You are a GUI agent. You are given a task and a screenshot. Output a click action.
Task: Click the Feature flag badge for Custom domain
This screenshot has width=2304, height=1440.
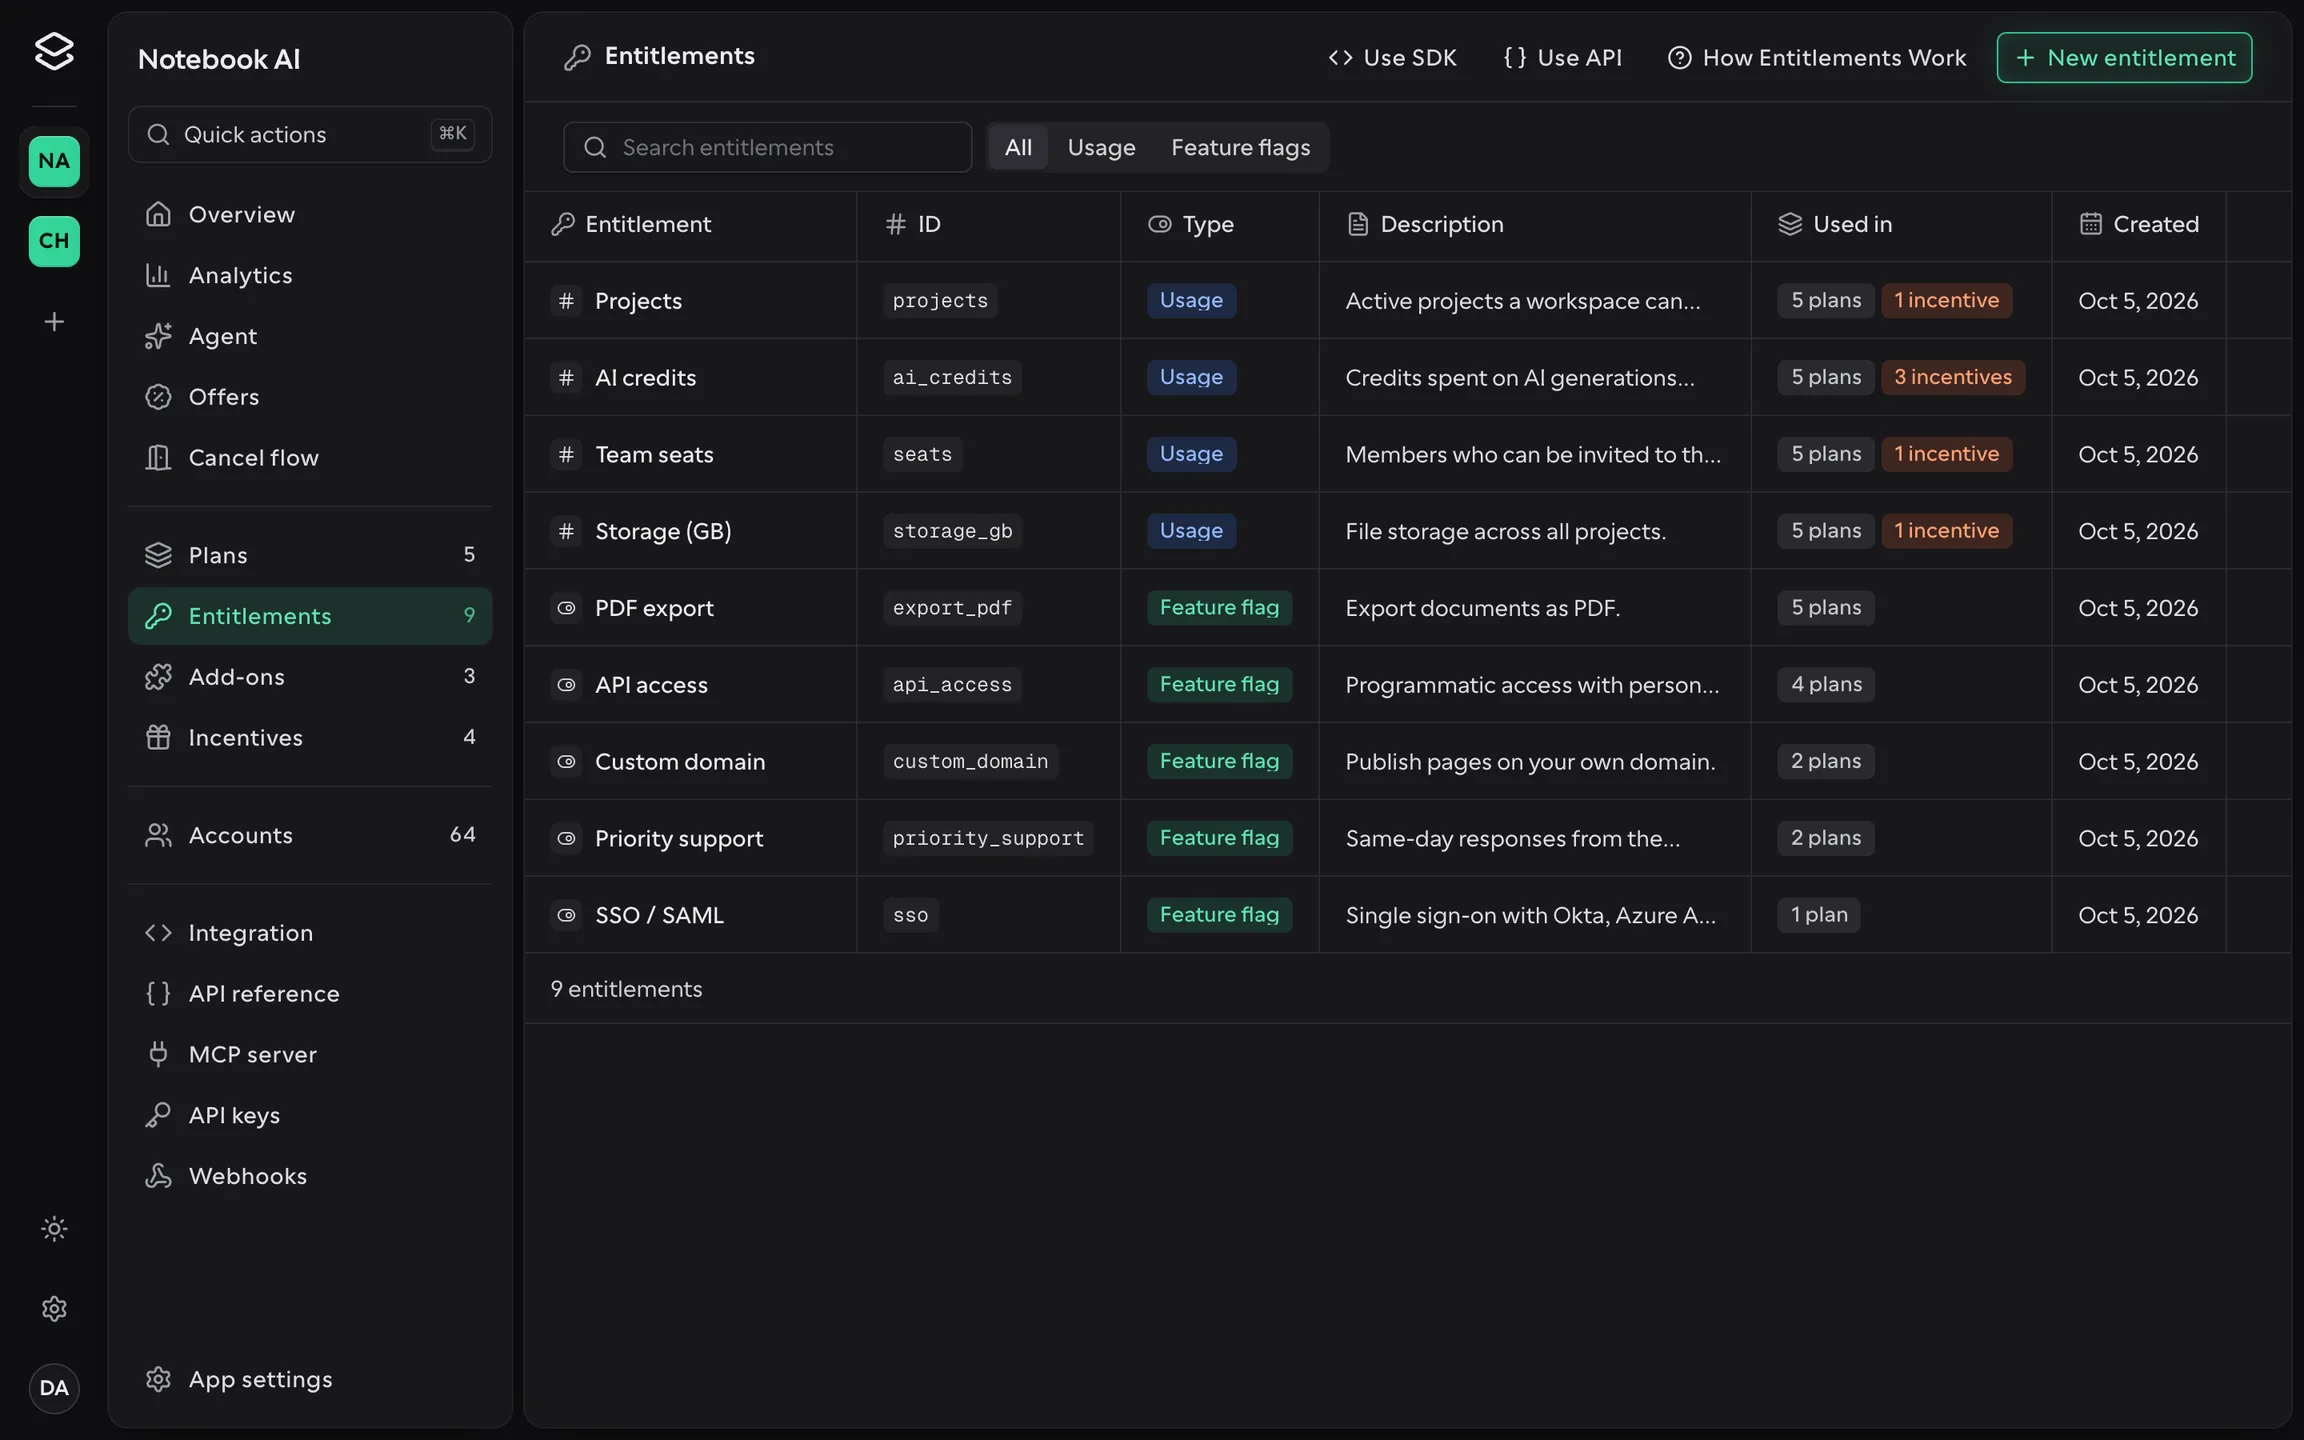(x=1219, y=761)
